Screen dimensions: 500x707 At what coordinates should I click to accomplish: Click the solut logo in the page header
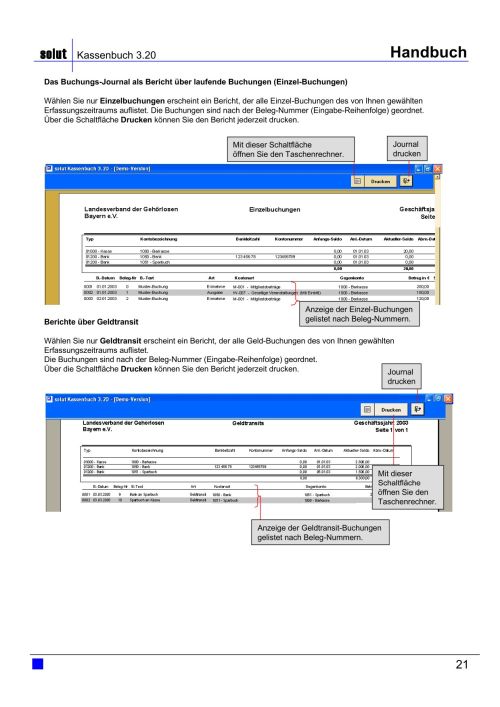tap(53, 54)
